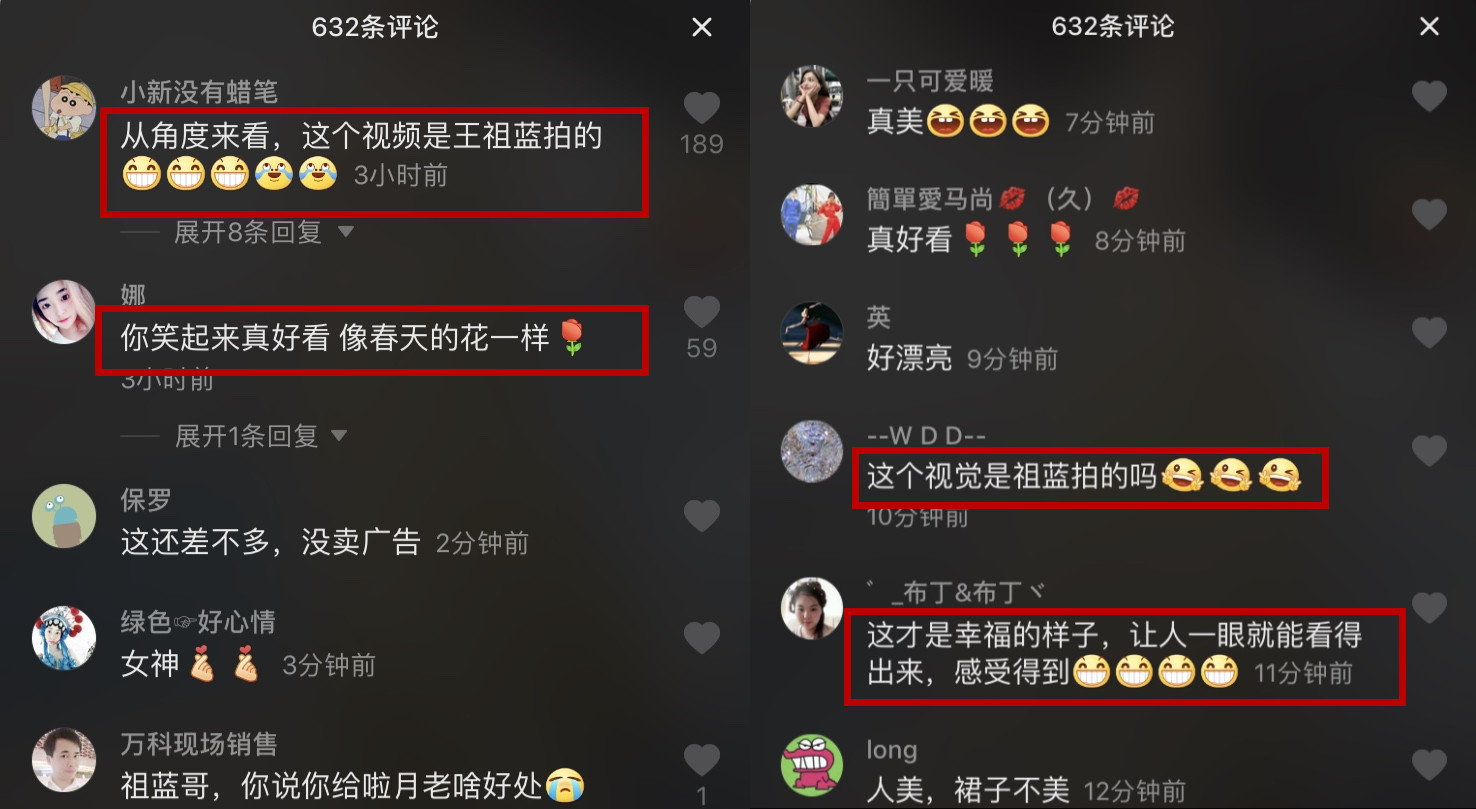Open long's green cartoon avatar
This screenshot has height=809, width=1476.
pyautogui.click(x=812, y=765)
